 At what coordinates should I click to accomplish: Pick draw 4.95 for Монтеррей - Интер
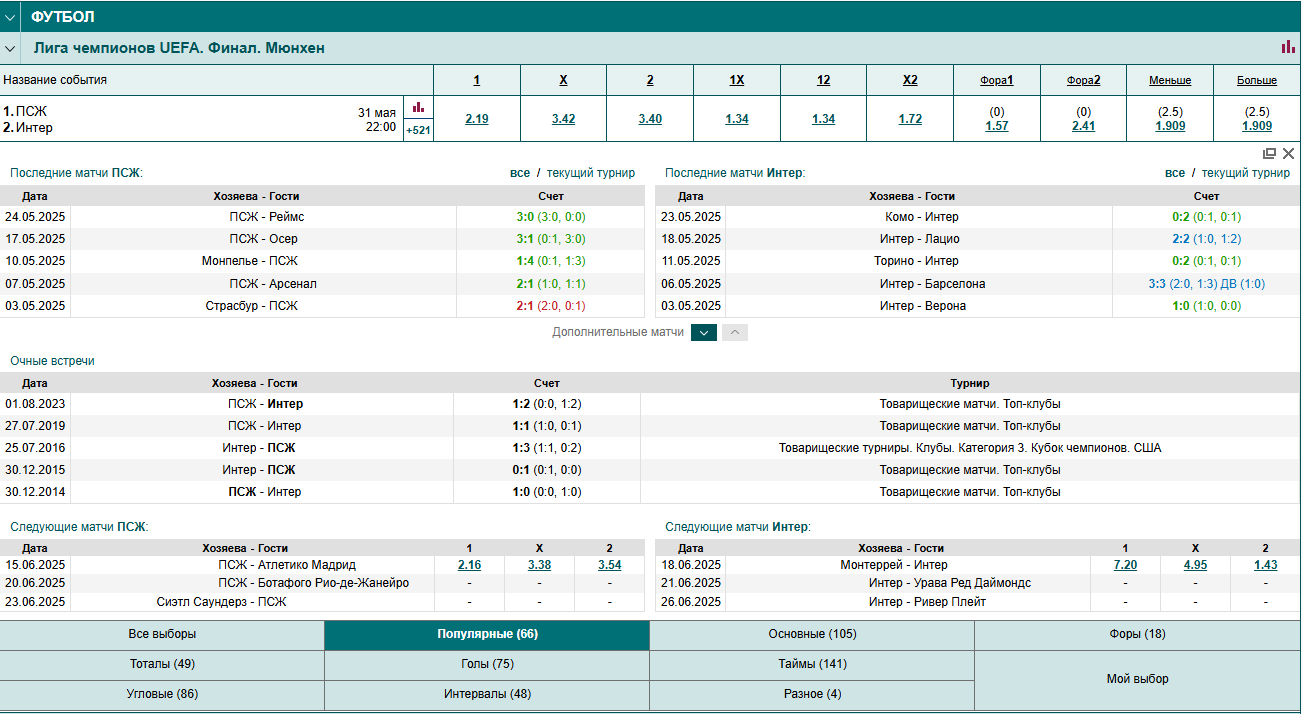[1195, 565]
